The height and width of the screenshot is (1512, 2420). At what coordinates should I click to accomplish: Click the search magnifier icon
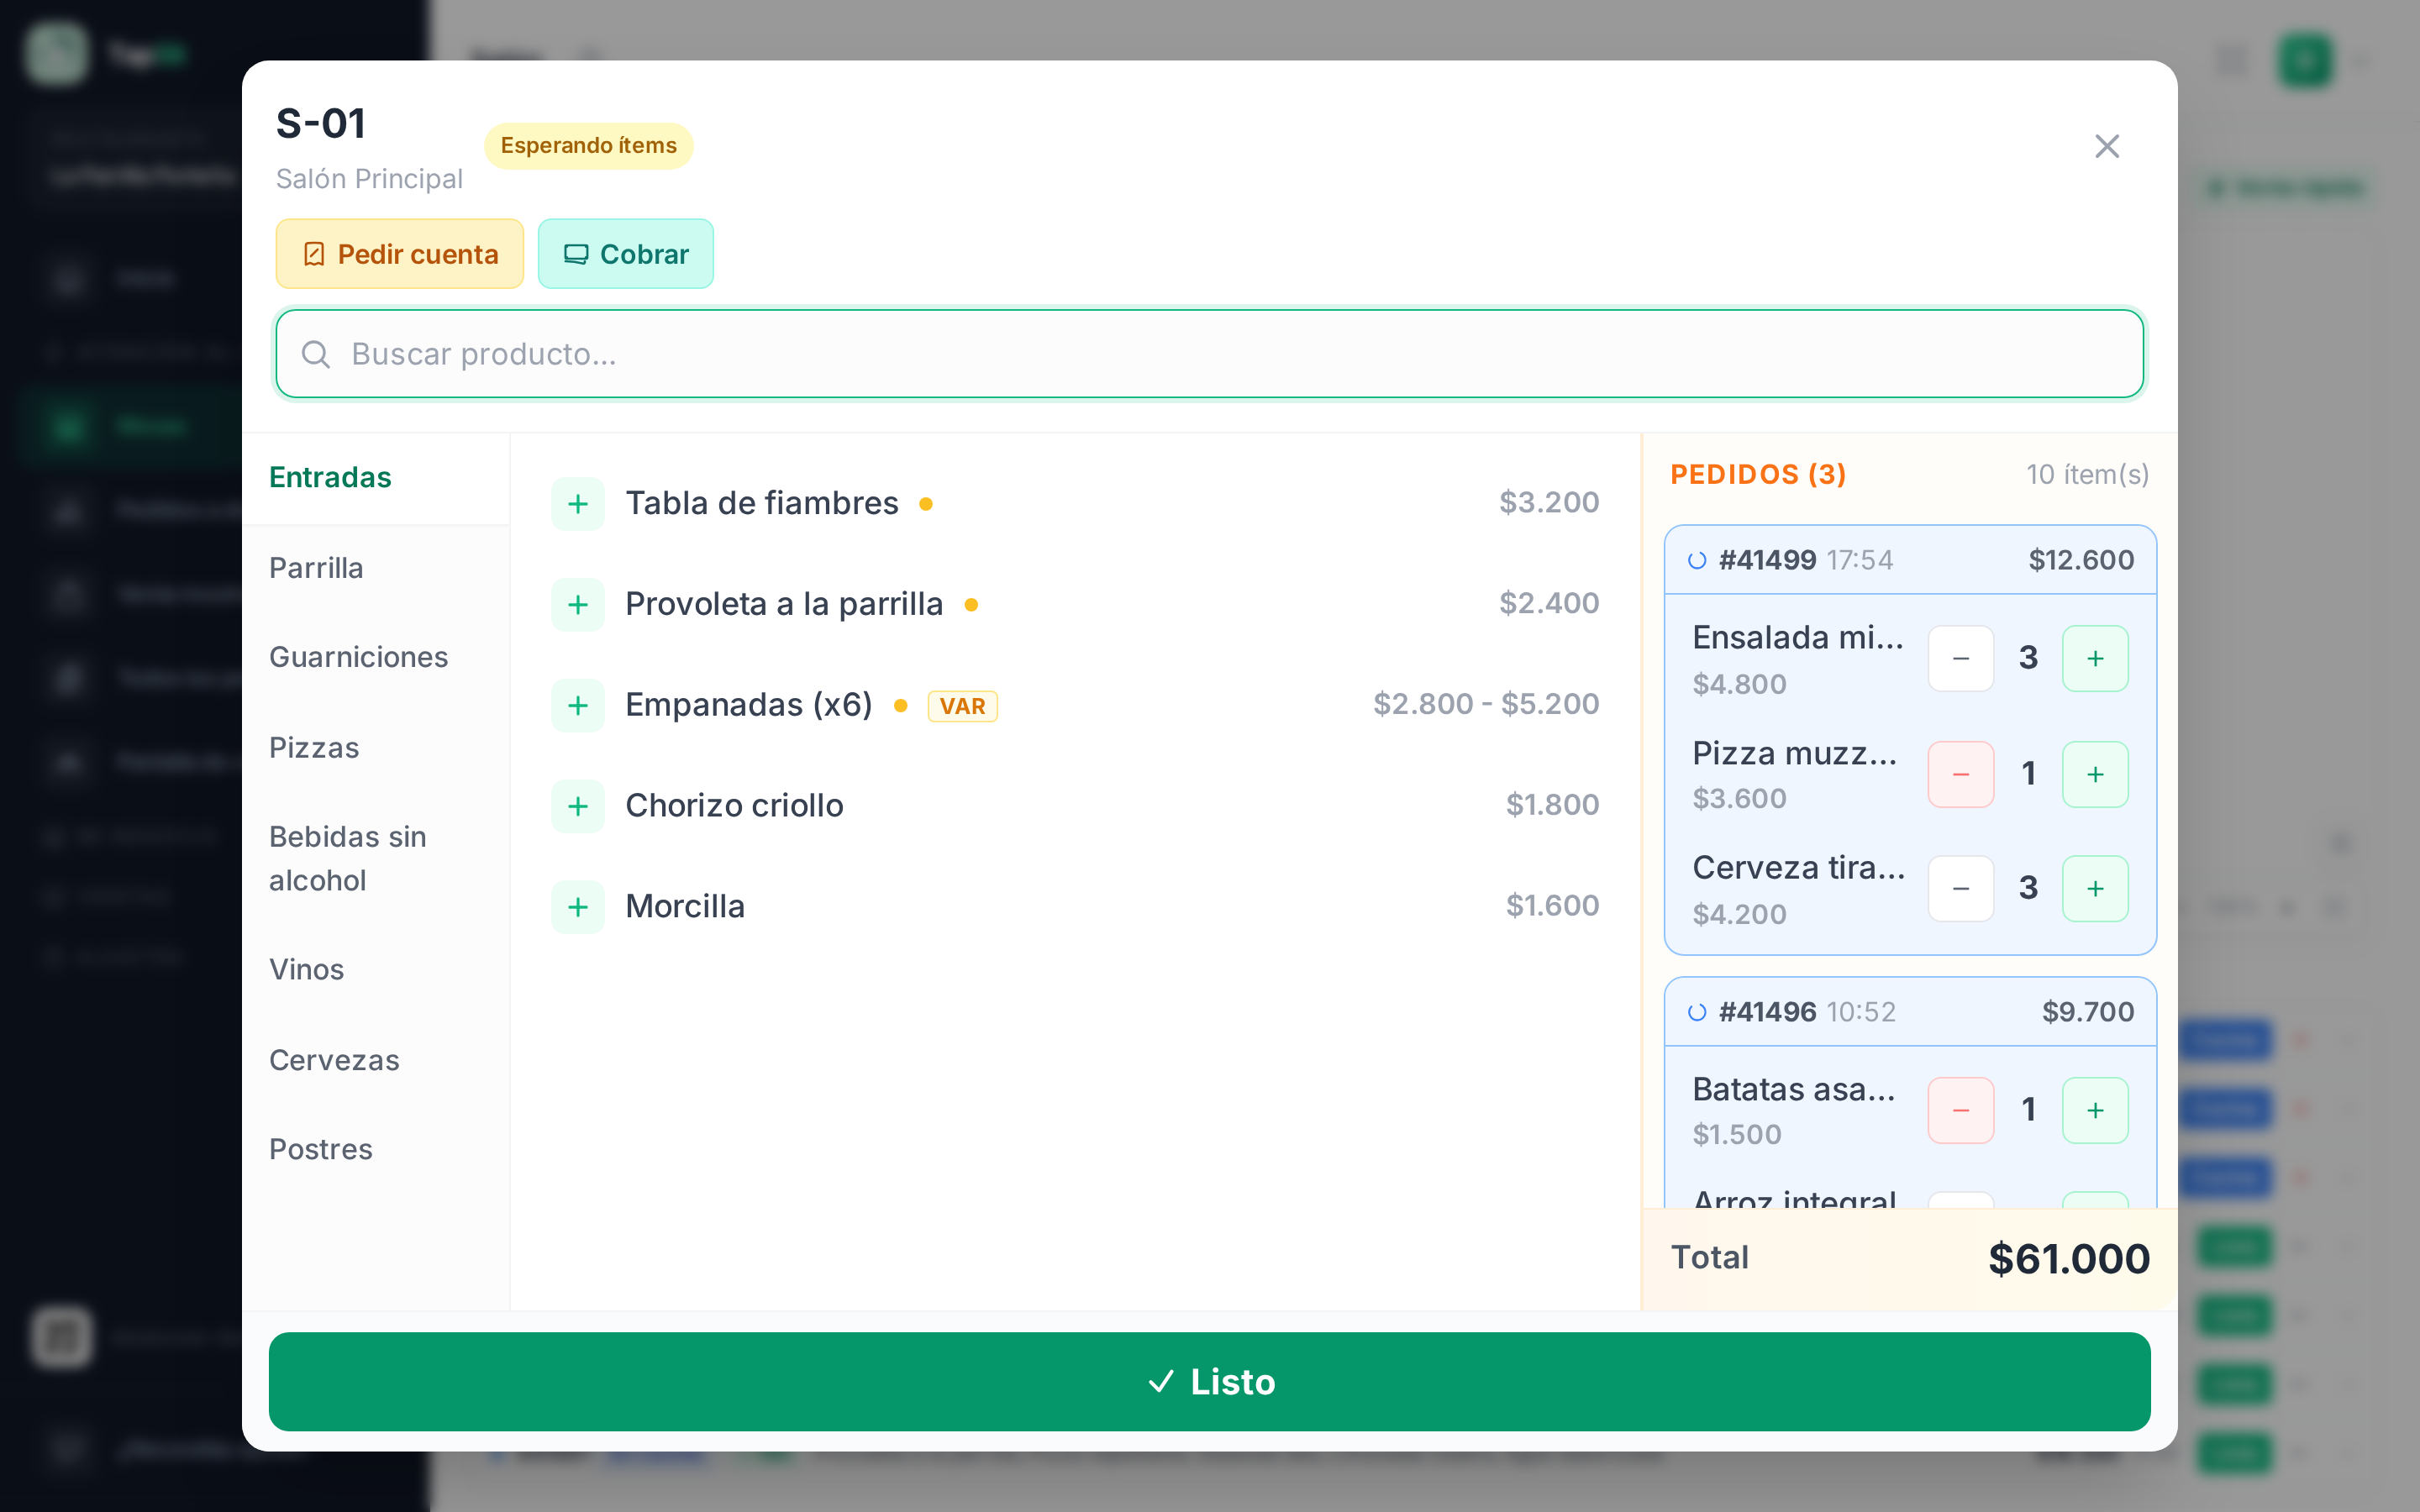tap(316, 354)
